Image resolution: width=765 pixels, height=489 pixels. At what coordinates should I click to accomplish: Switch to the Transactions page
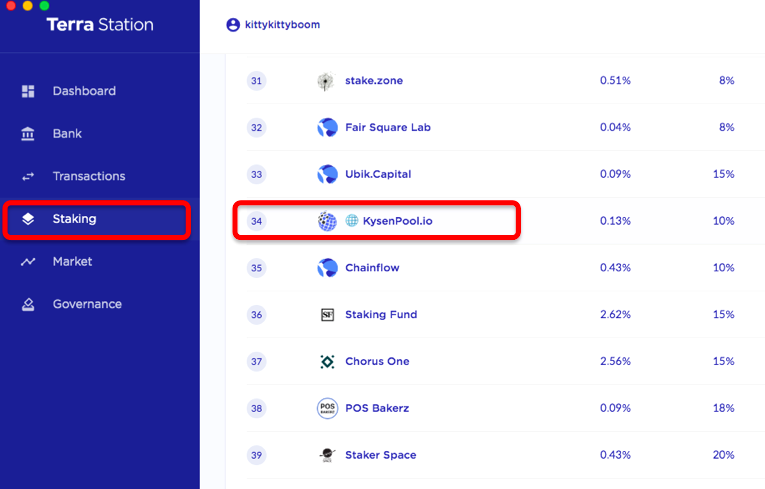[x=89, y=176]
